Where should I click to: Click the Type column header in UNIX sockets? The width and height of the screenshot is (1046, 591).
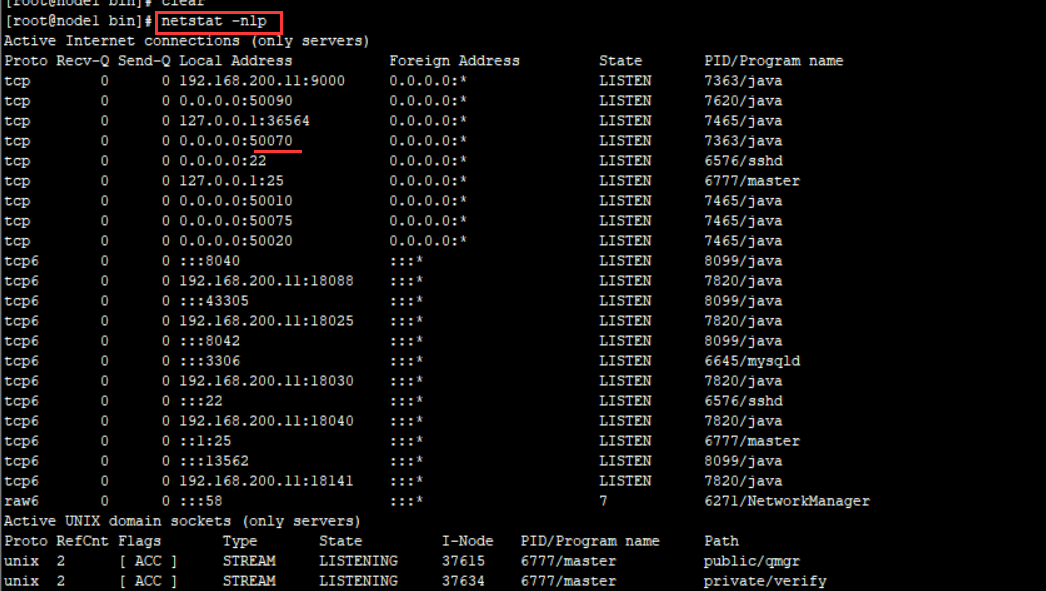click(240, 541)
